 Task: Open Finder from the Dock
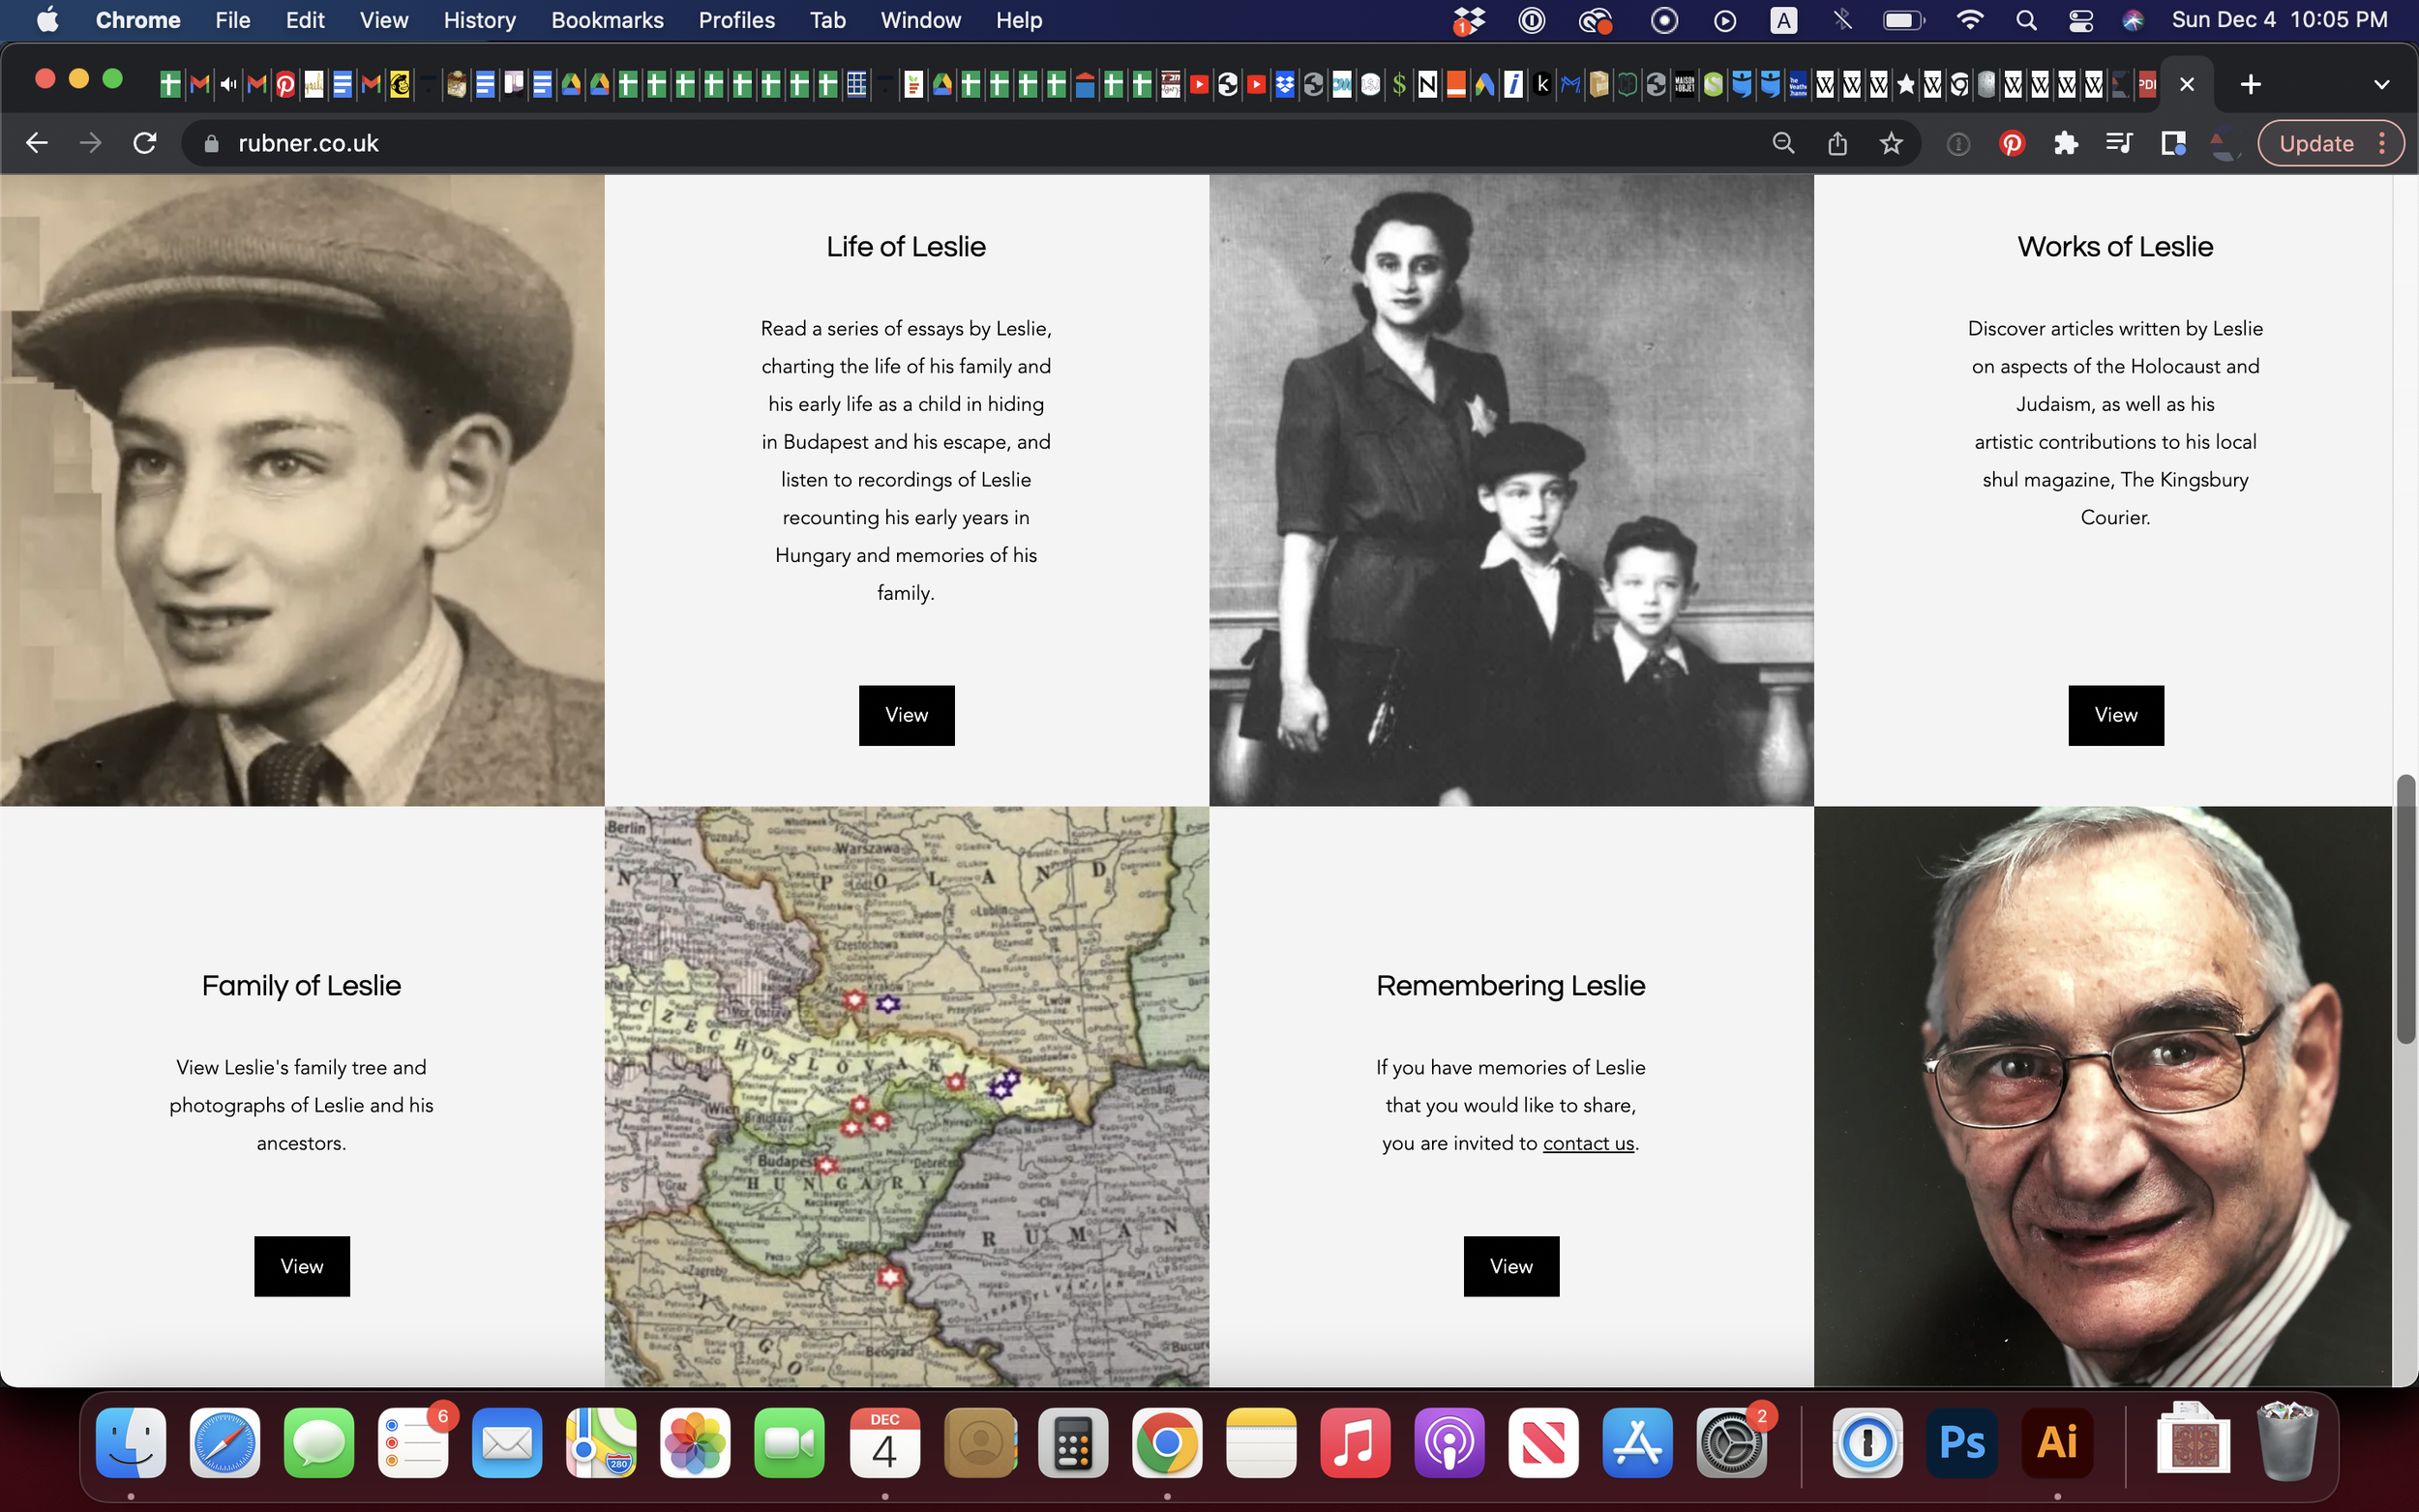[131, 1442]
